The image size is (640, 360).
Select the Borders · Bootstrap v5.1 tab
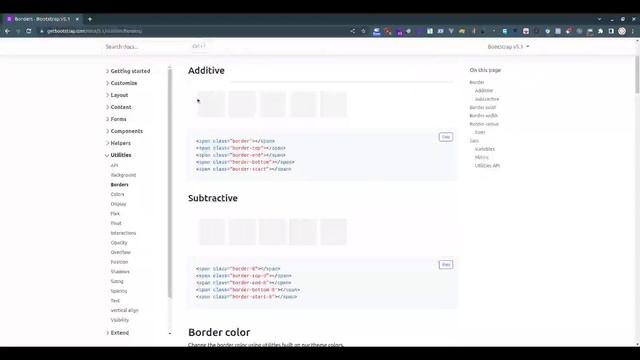click(x=42, y=19)
